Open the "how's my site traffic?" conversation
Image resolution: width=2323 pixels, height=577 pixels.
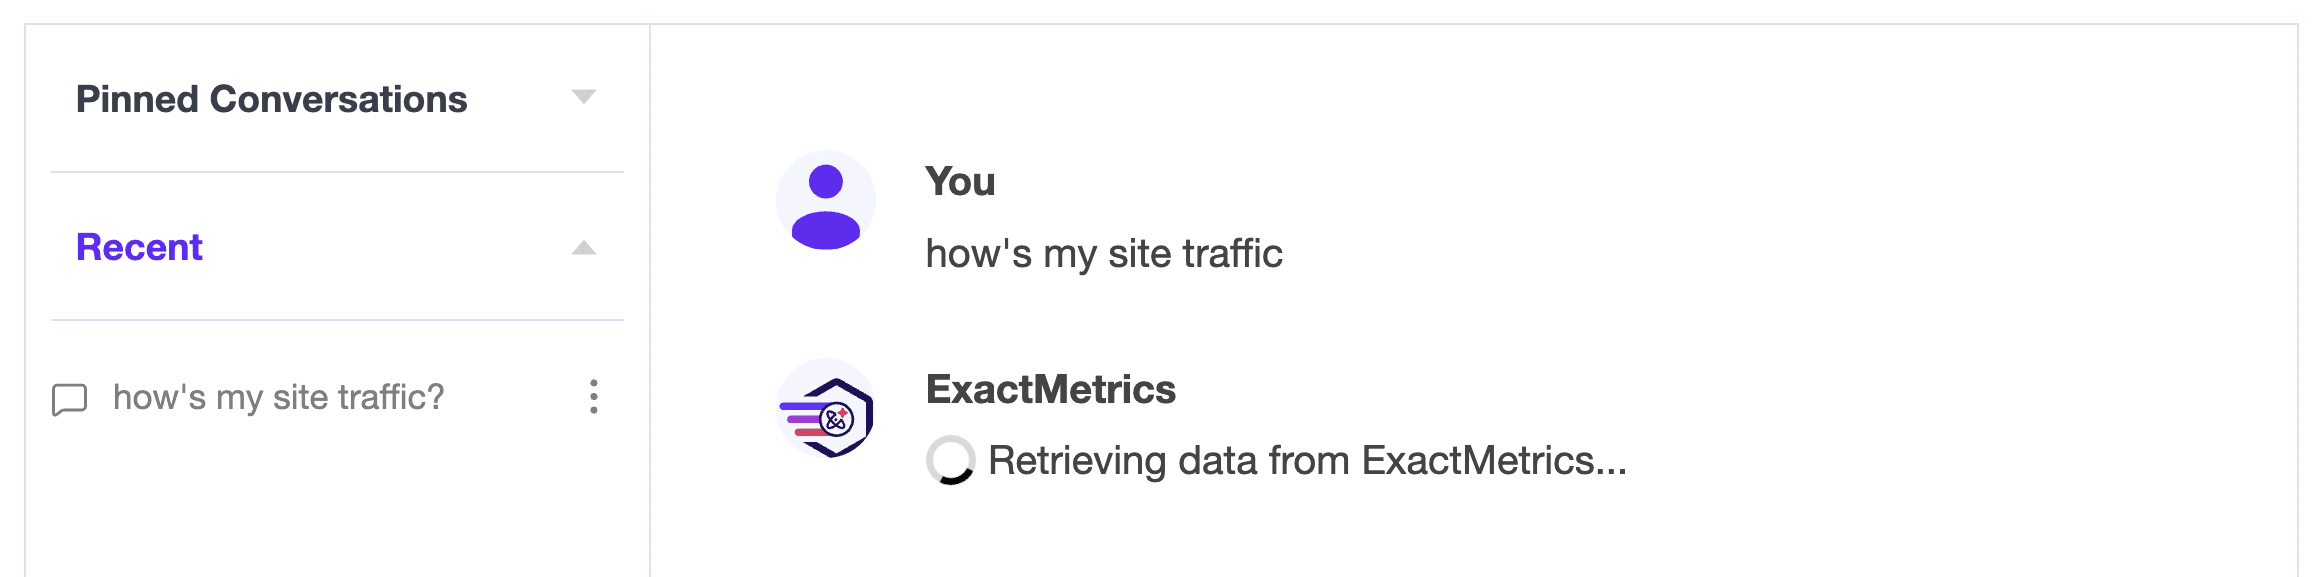pos(278,397)
